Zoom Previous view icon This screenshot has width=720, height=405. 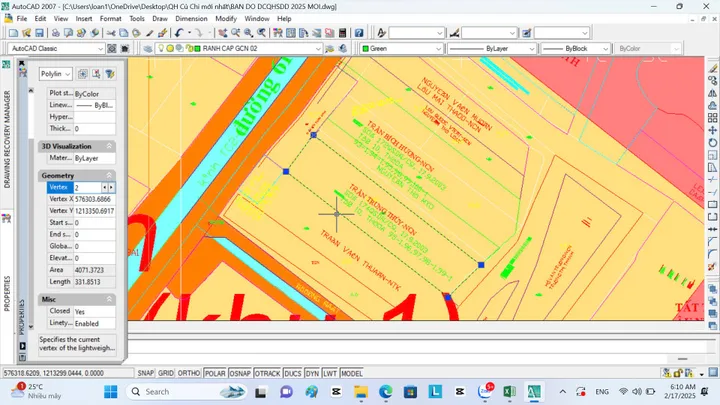(x=261, y=33)
